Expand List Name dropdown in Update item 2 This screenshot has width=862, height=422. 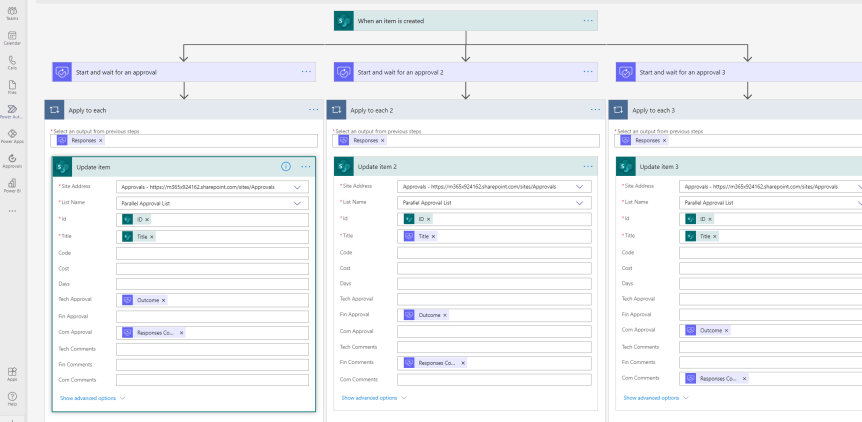579,203
